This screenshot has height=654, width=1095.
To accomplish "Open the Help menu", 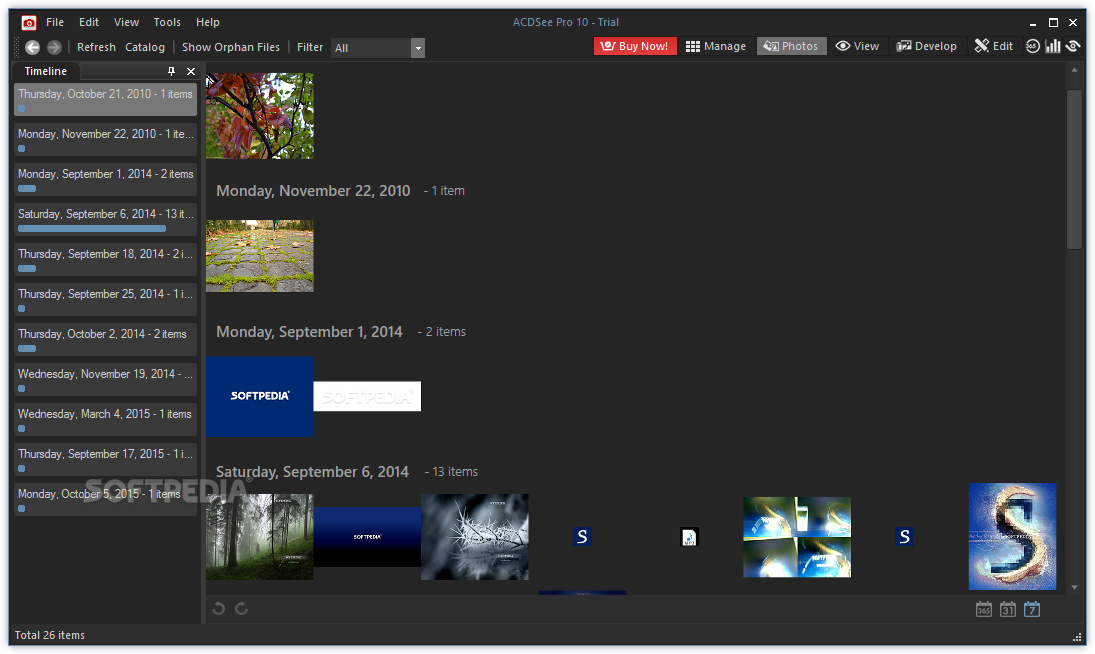I will (x=207, y=22).
